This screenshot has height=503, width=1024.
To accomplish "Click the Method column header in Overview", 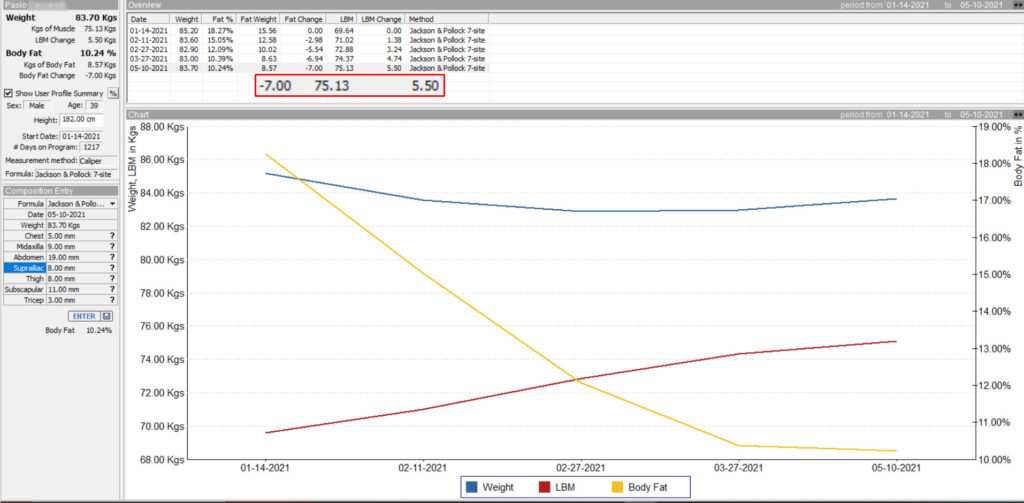I will (x=422, y=18).
